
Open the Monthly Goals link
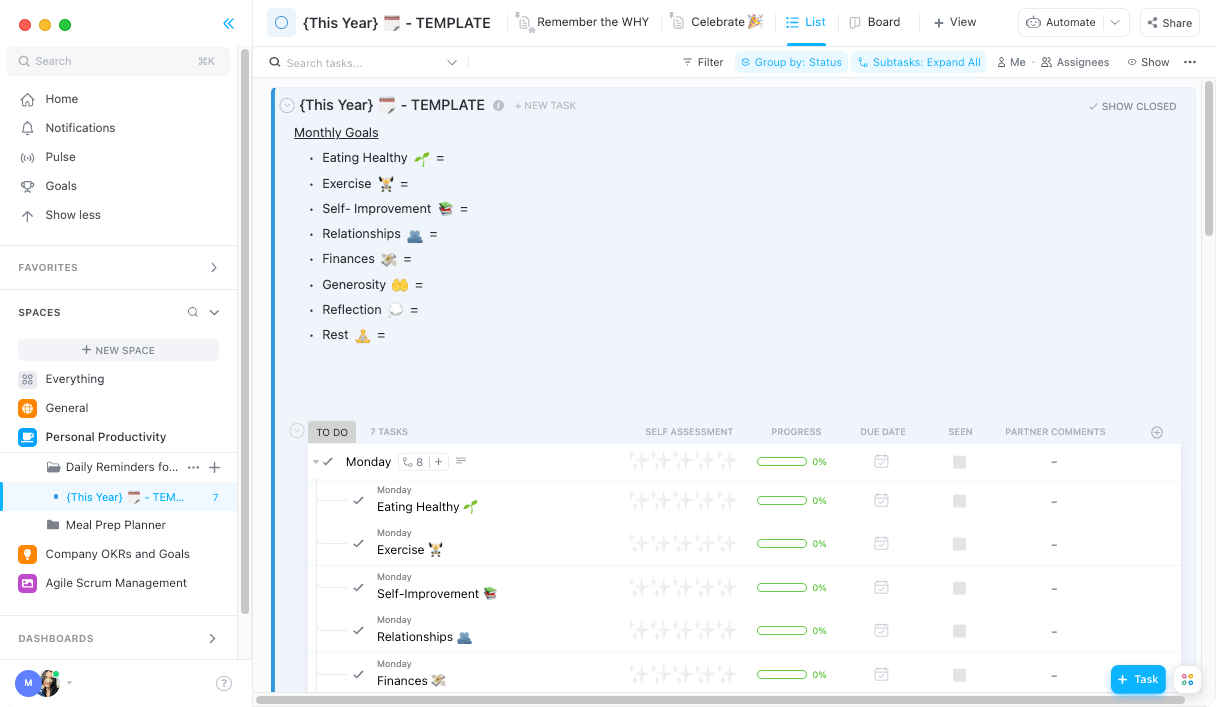click(x=336, y=132)
